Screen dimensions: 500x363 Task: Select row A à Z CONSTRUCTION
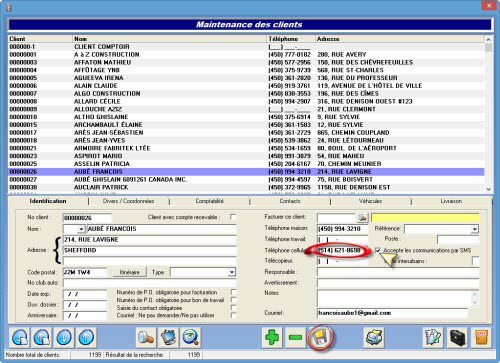(x=246, y=54)
